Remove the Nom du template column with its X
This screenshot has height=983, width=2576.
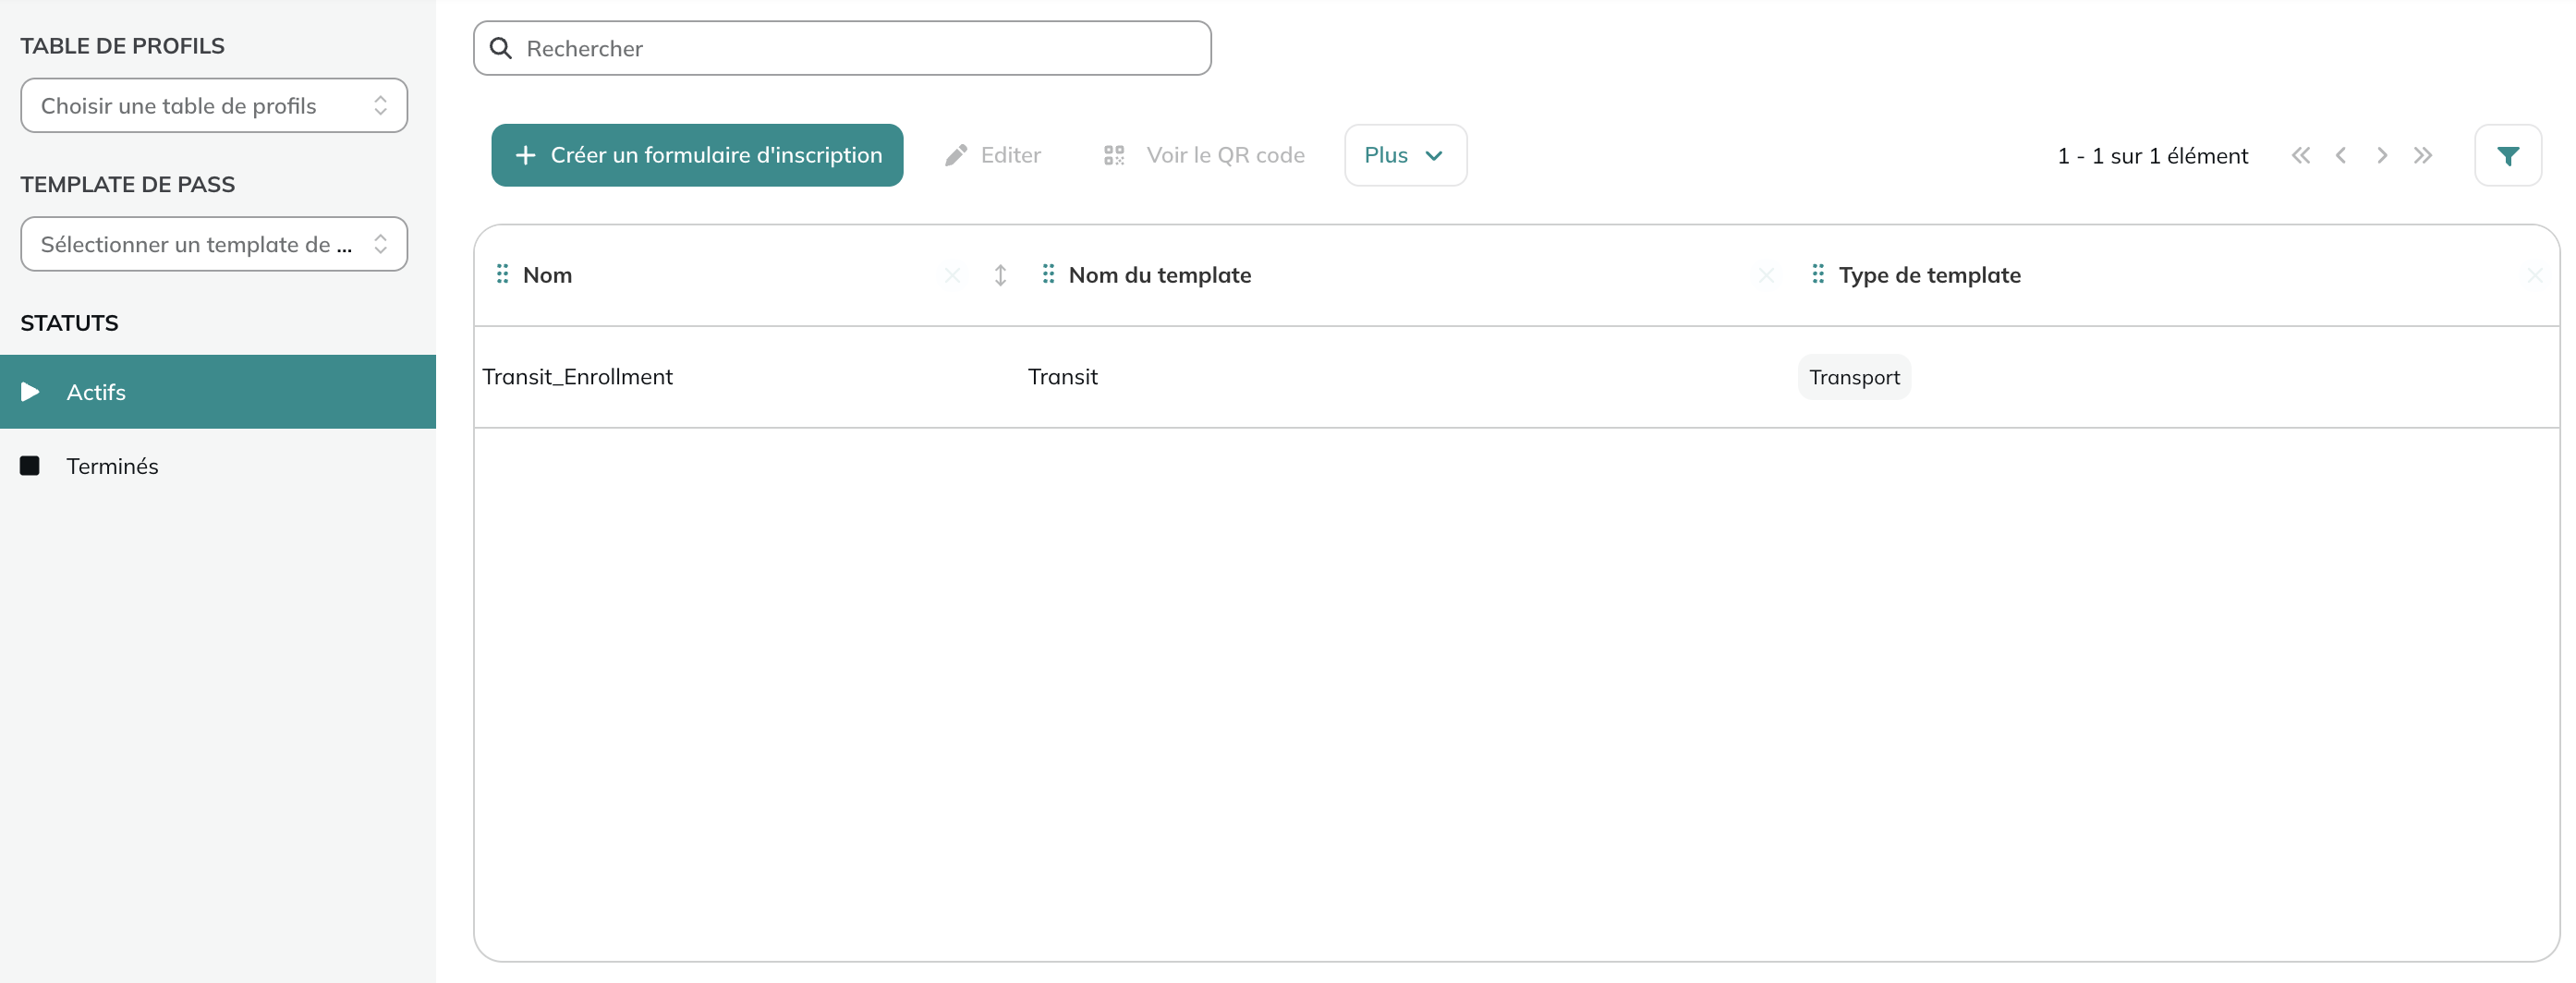(1767, 275)
